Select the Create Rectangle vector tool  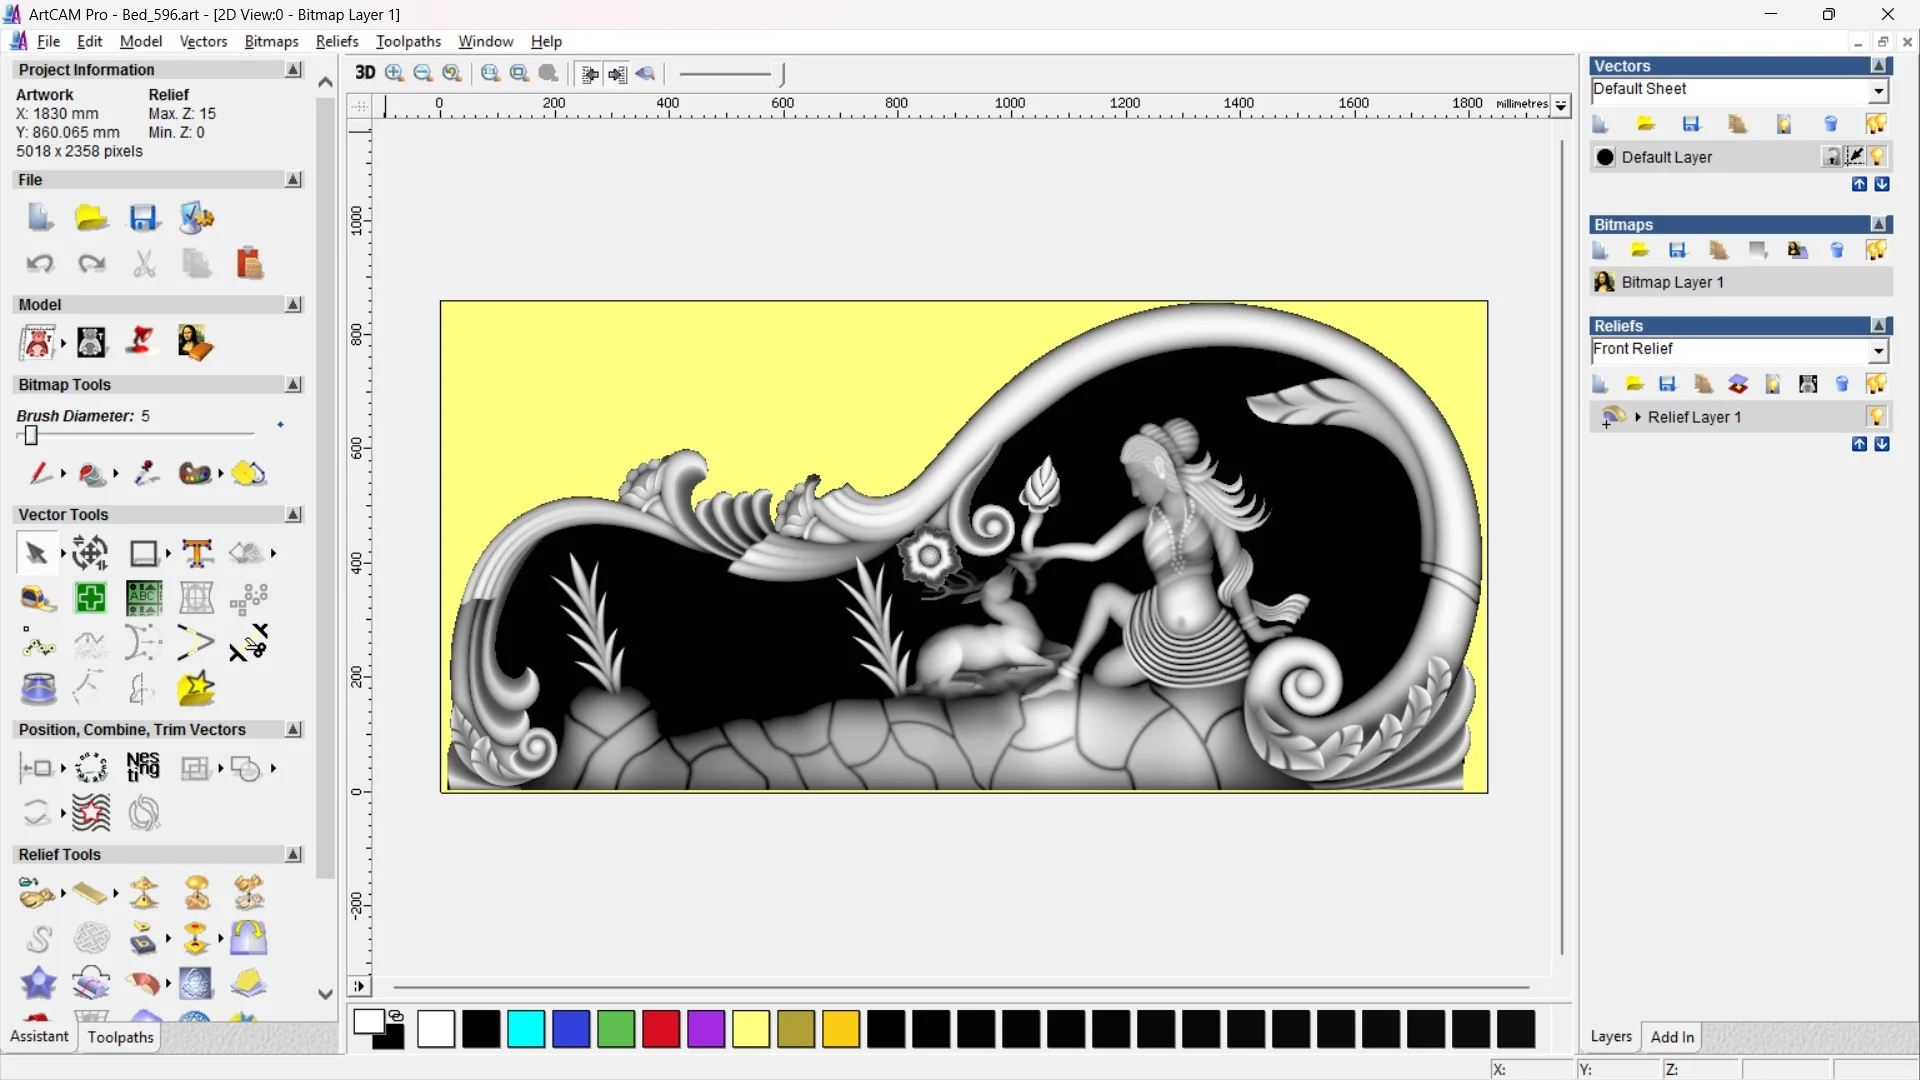tap(144, 553)
